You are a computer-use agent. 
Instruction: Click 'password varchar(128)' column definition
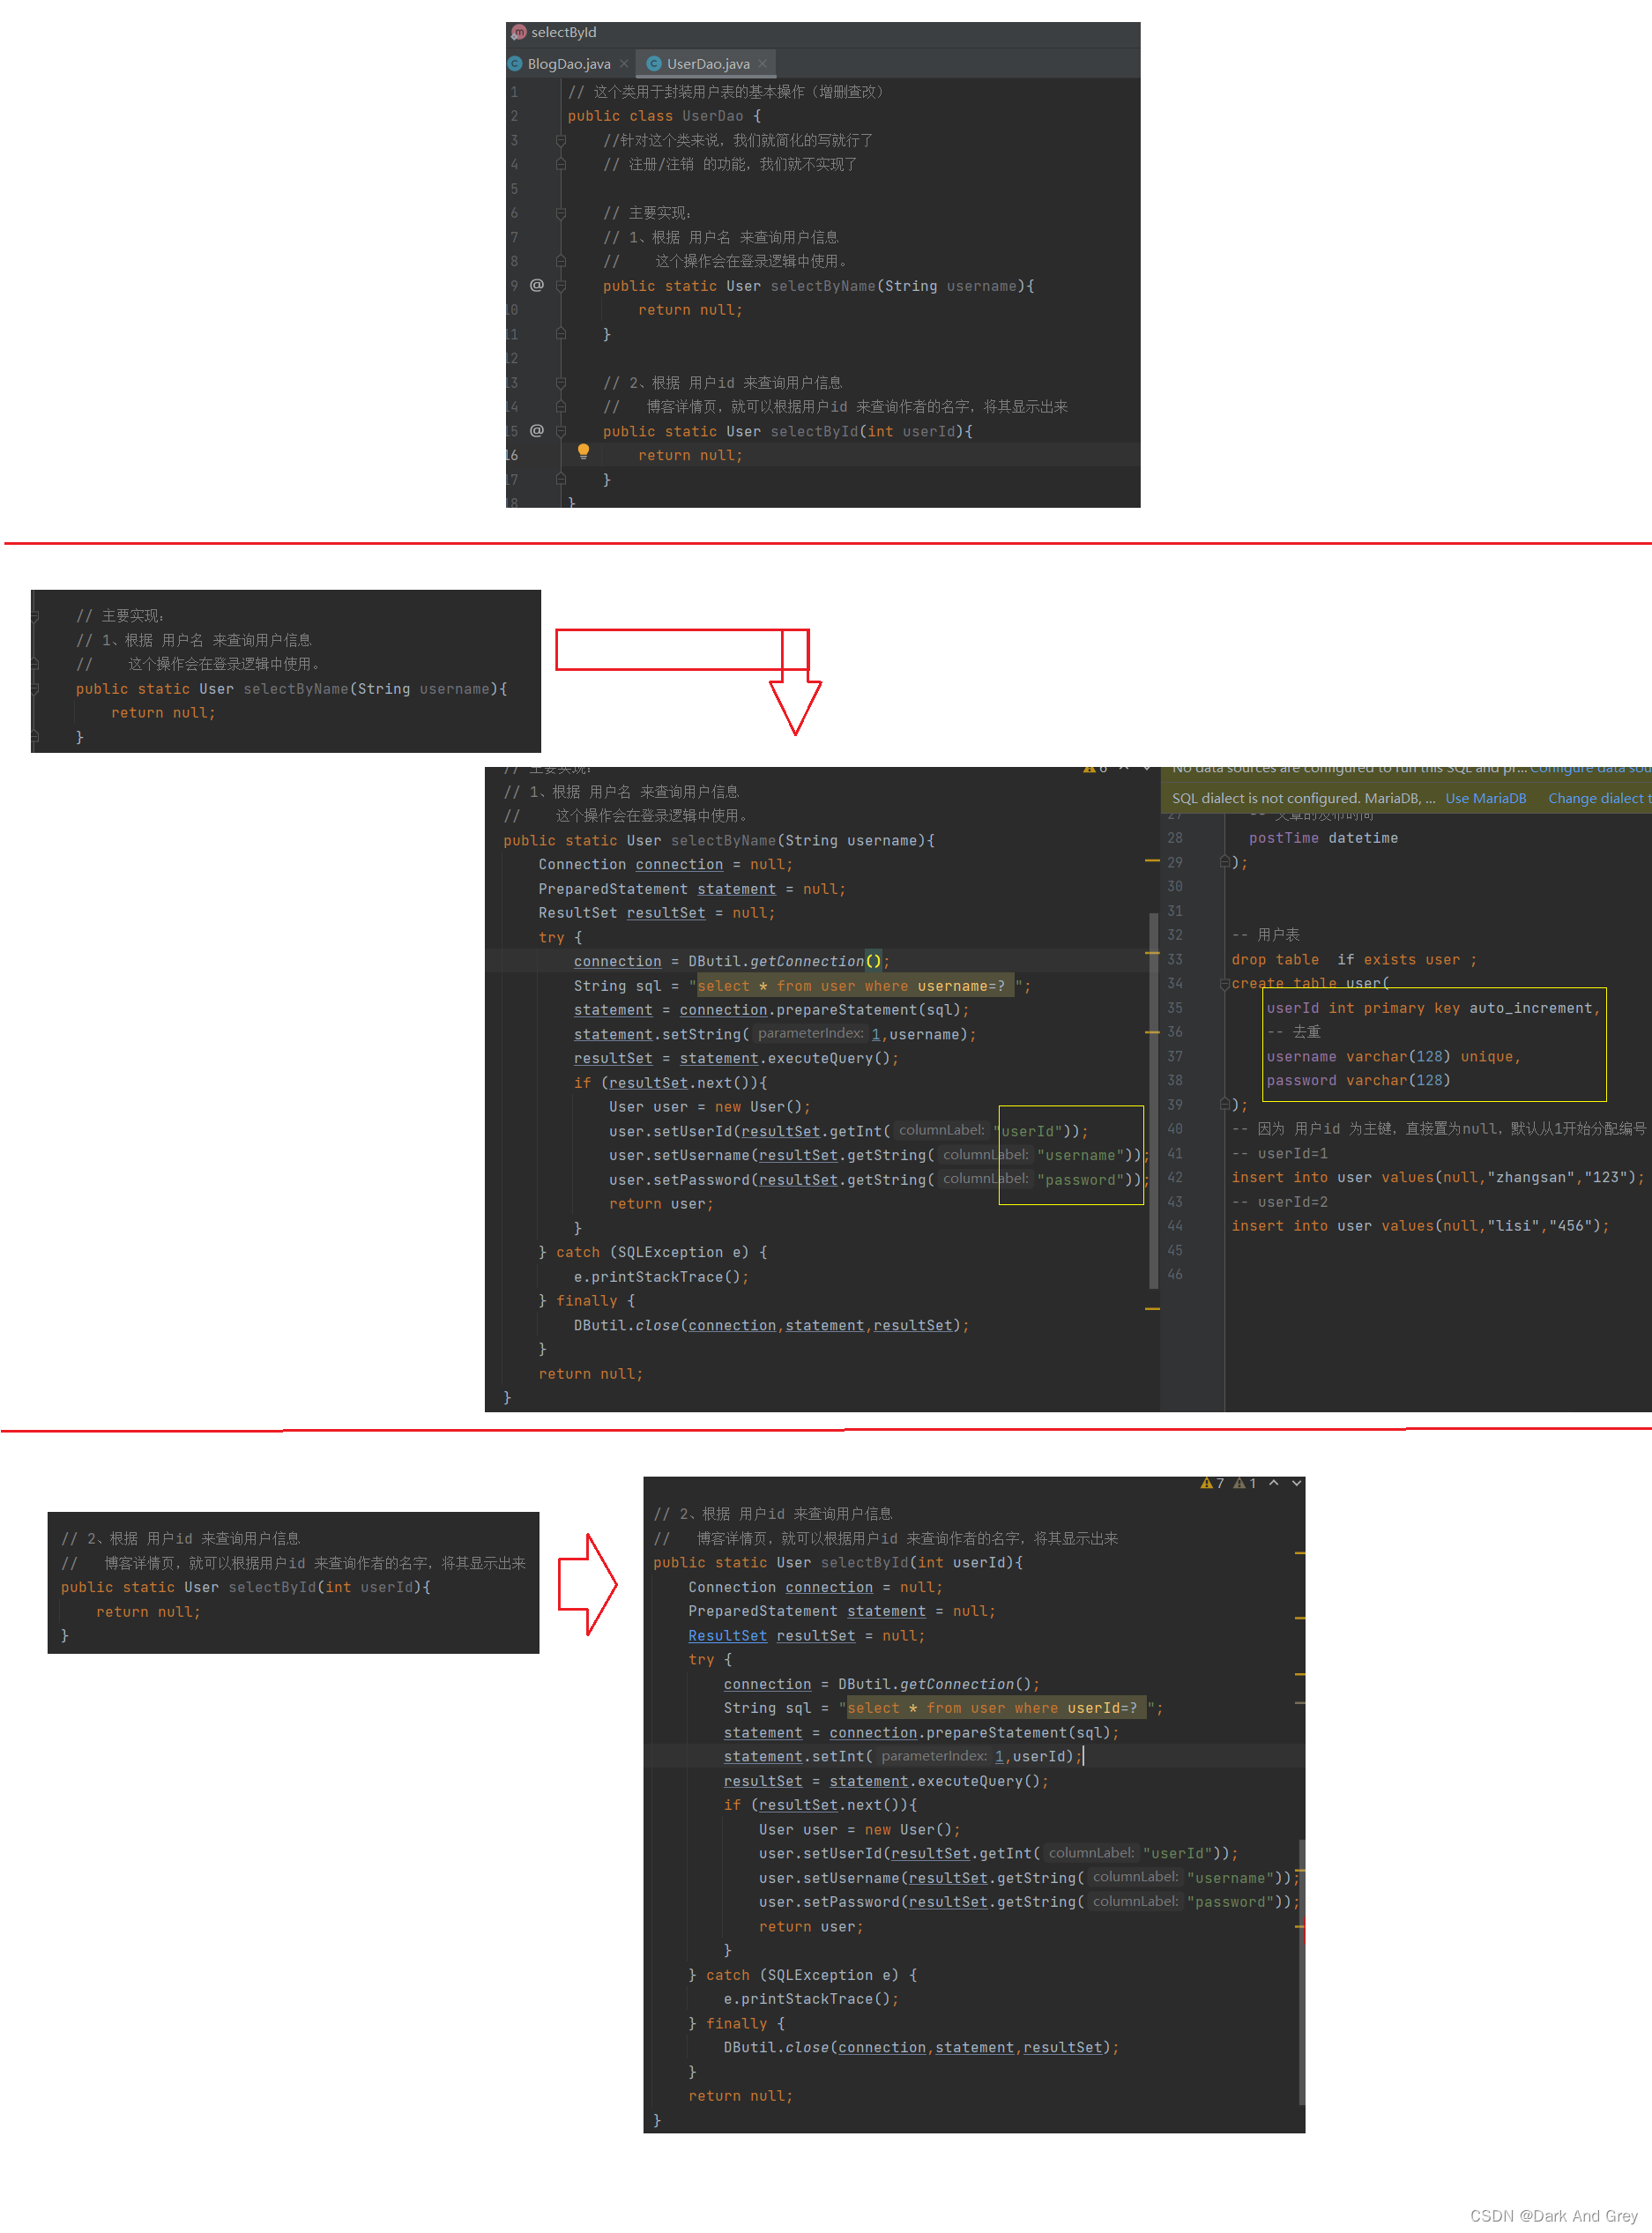1358,1081
